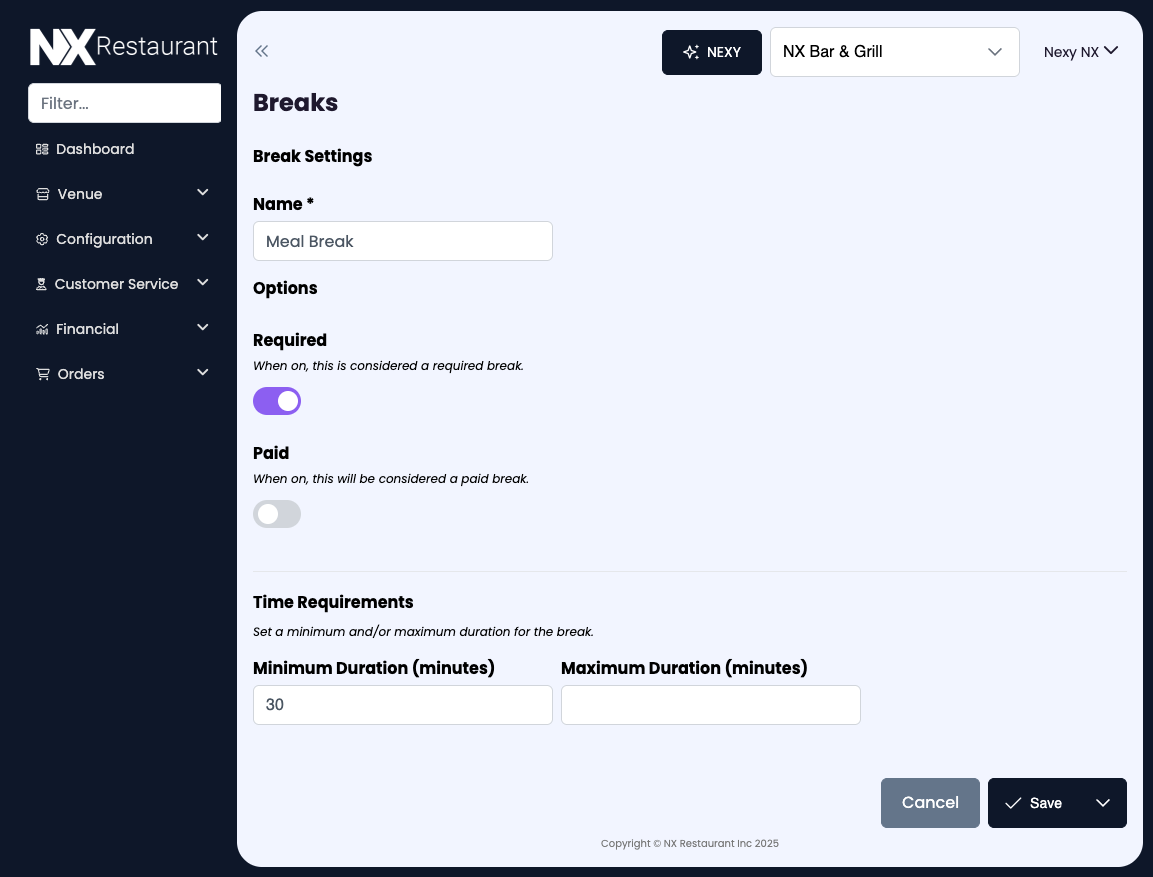1153x877 pixels.
Task: Open the Nexy NX user menu
Action: coord(1080,52)
